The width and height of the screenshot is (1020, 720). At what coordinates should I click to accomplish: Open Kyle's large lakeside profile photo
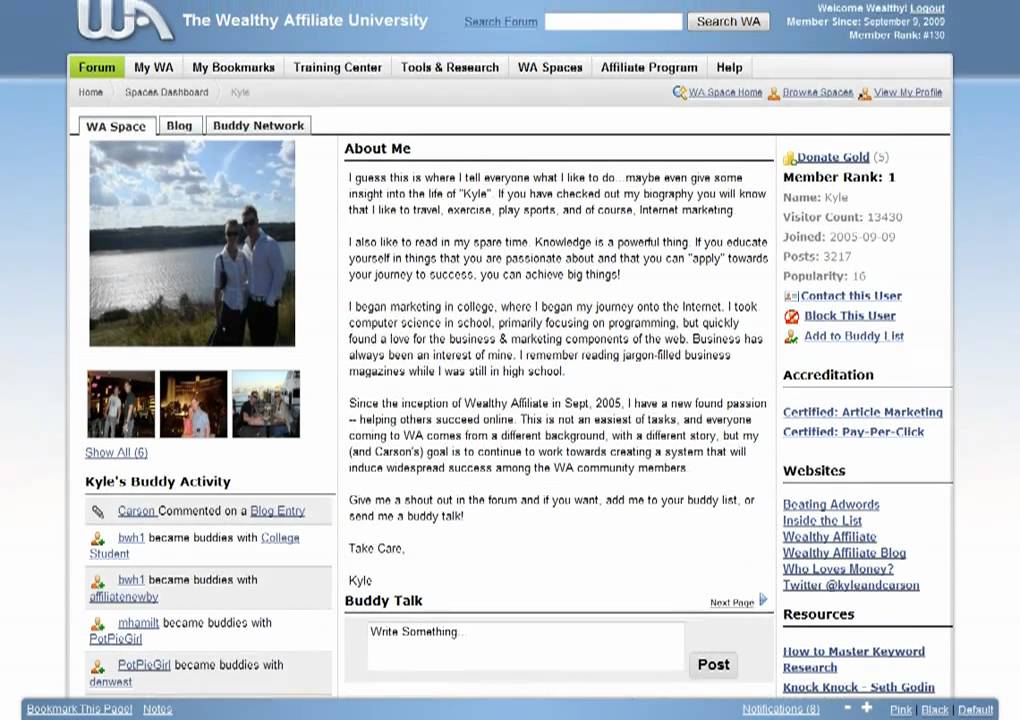pos(192,243)
